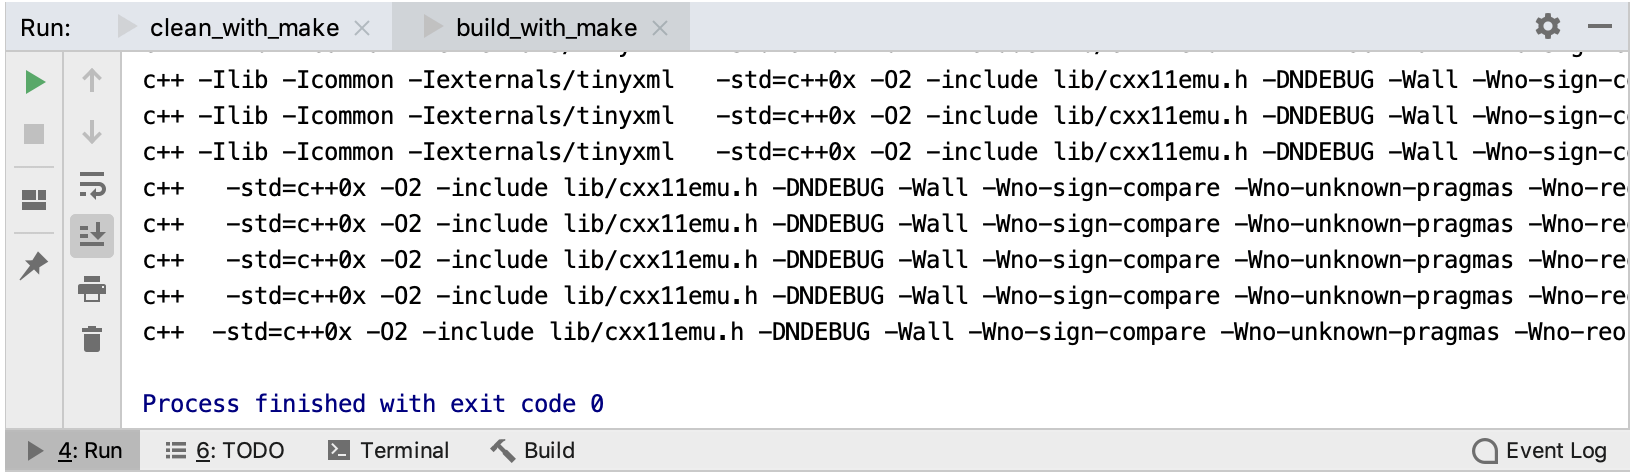Click the green Rerun button
This screenshot has height=475, width=1634.
(35, 82)
